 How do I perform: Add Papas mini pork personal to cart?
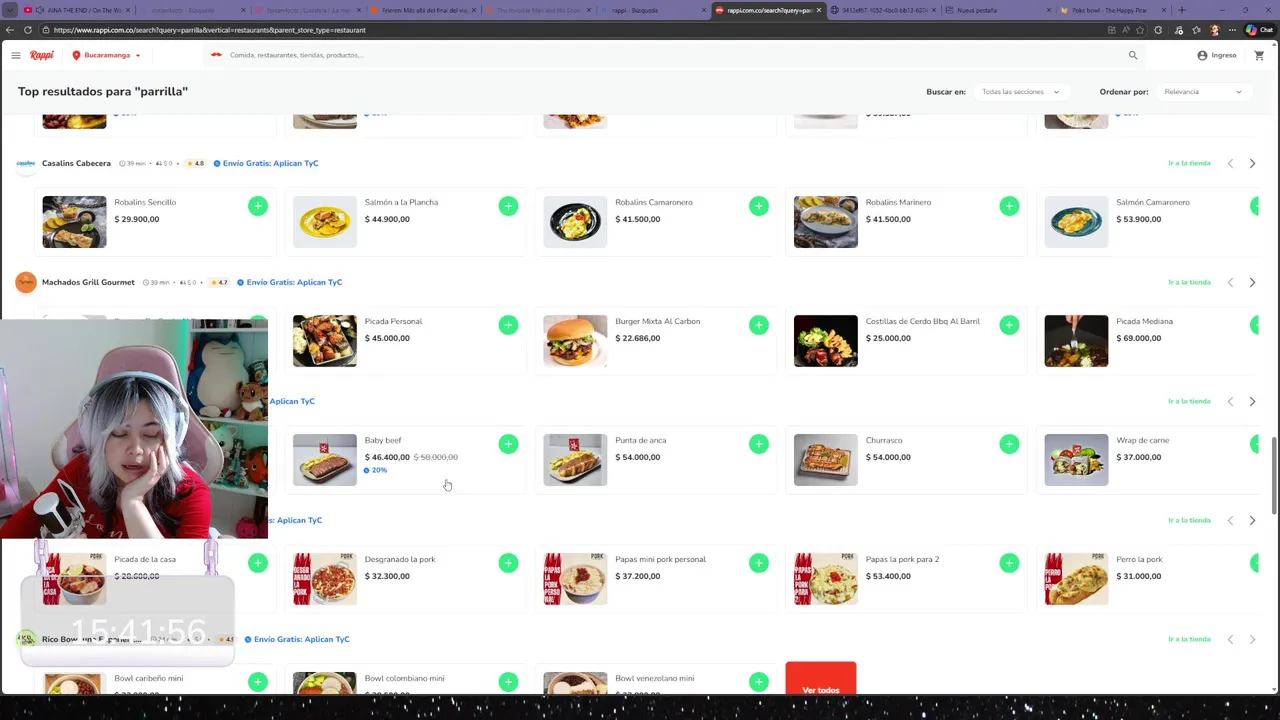[759, 563]
